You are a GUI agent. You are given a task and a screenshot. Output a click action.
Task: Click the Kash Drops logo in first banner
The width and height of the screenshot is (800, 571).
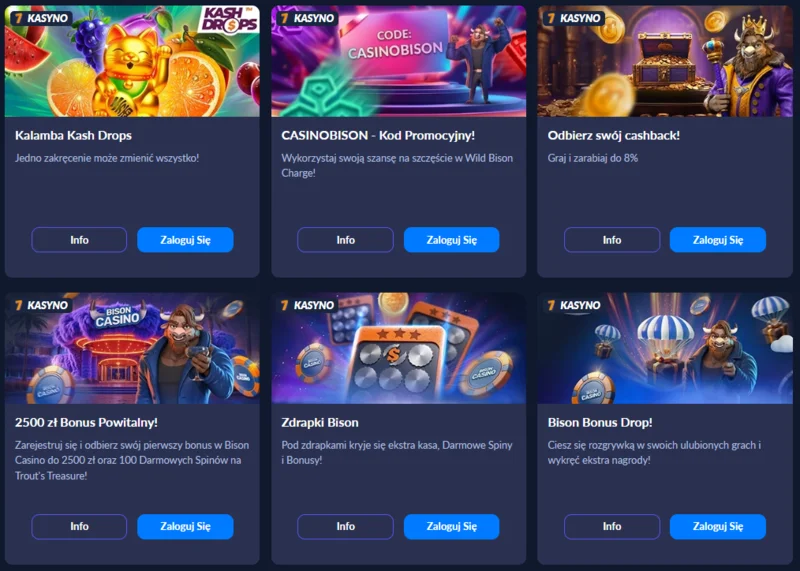tap(229, 21)
